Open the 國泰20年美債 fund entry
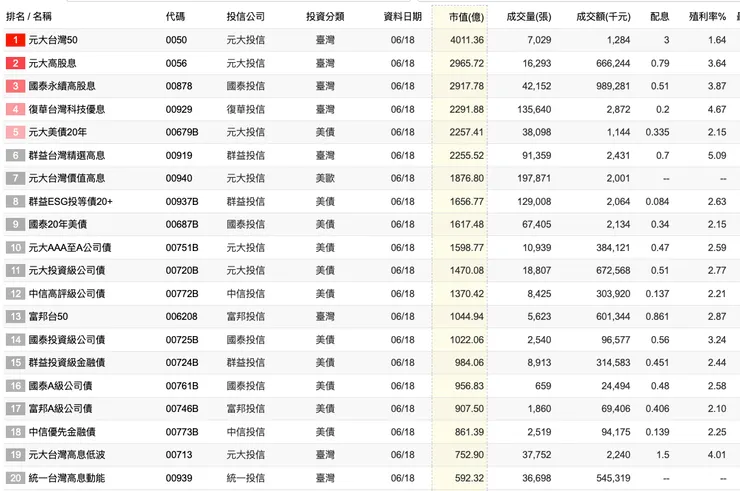740x491 pixels. [x=58, y=224]
